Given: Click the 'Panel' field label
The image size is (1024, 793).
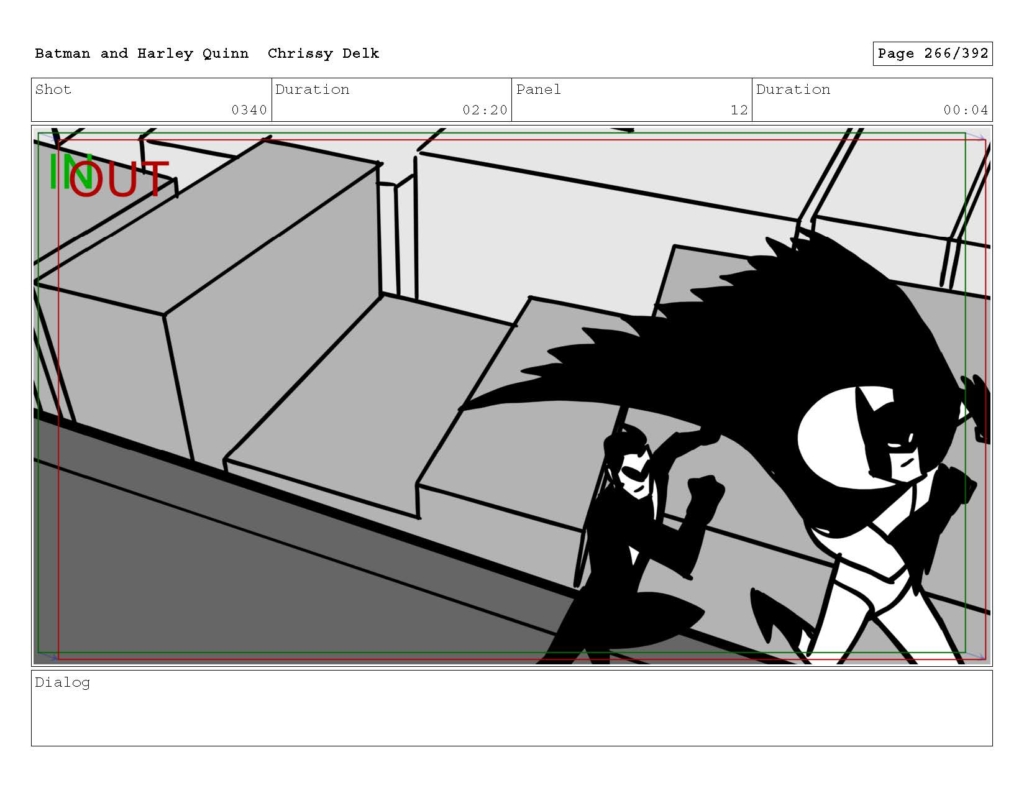Looking at the screenshot, I should coord(538,89).
